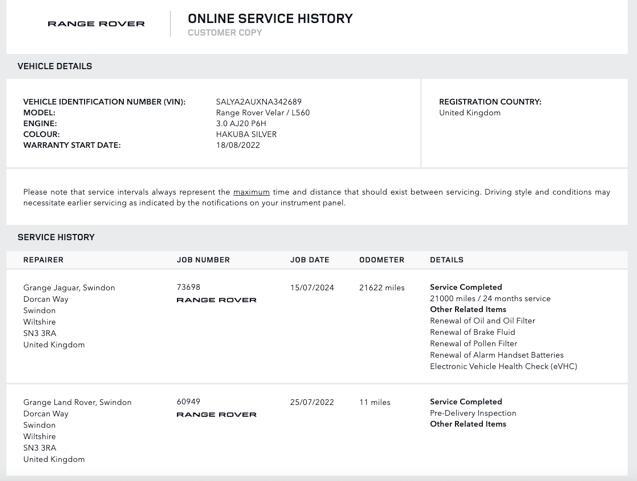Select engine value 3.0 AJ20 P6H
Image resolution: width=637 pixels, height=481 pixels.
pyautogui.click(x=241, y=124)
